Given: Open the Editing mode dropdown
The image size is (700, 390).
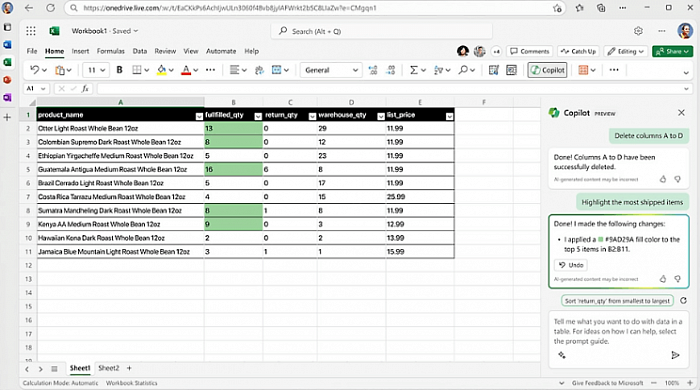Looking at the screenshot, I should (625, 51).
